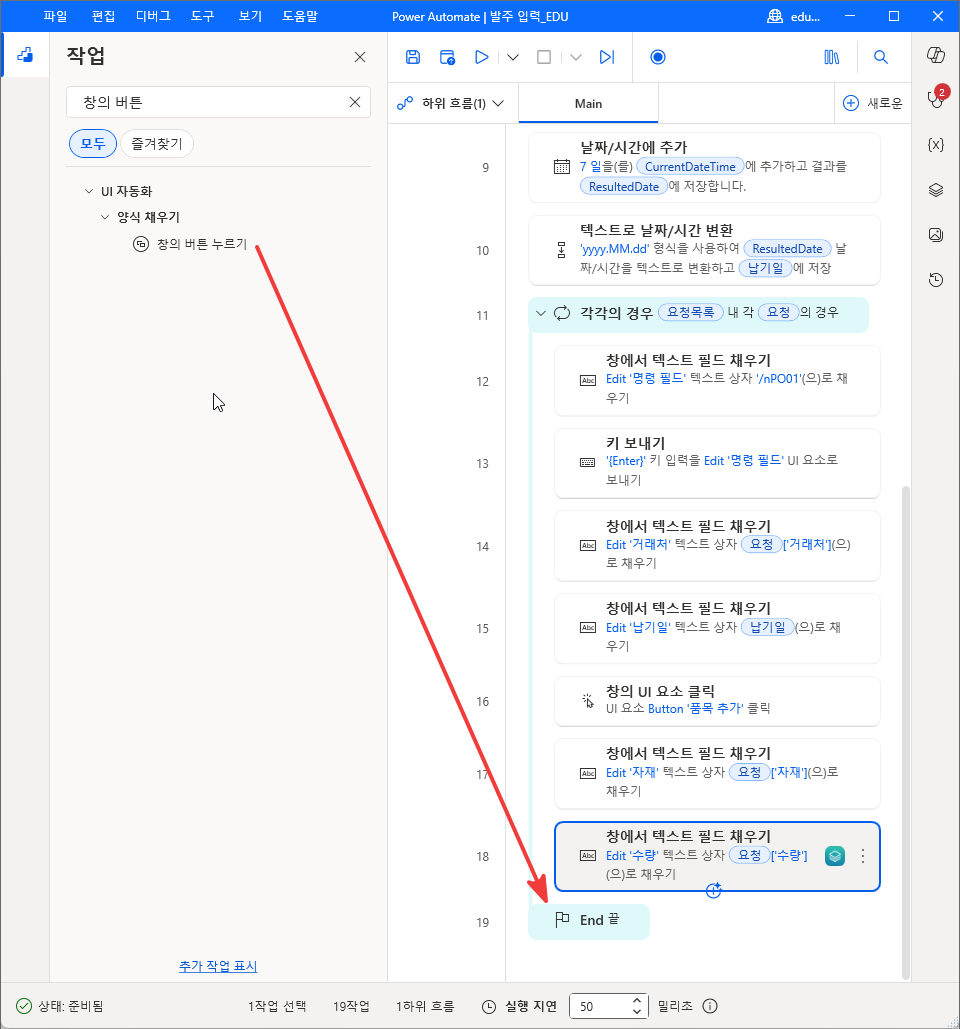The width and height of the screenshot is (960, 1029).
Task: Click the run delay info icon
Action: 709,1006
